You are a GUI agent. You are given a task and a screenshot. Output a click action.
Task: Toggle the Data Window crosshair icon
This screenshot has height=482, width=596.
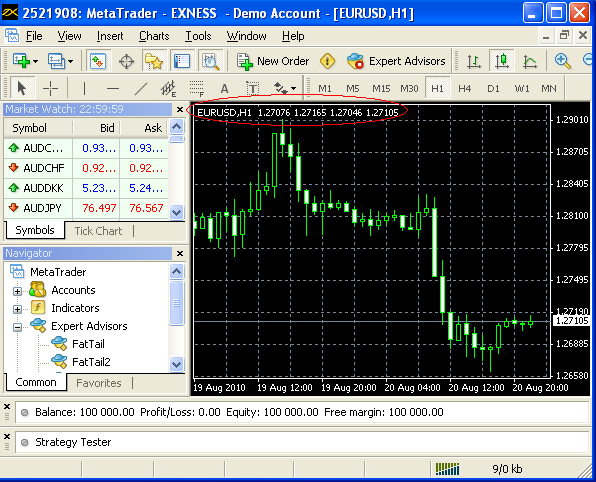[126, 61]
